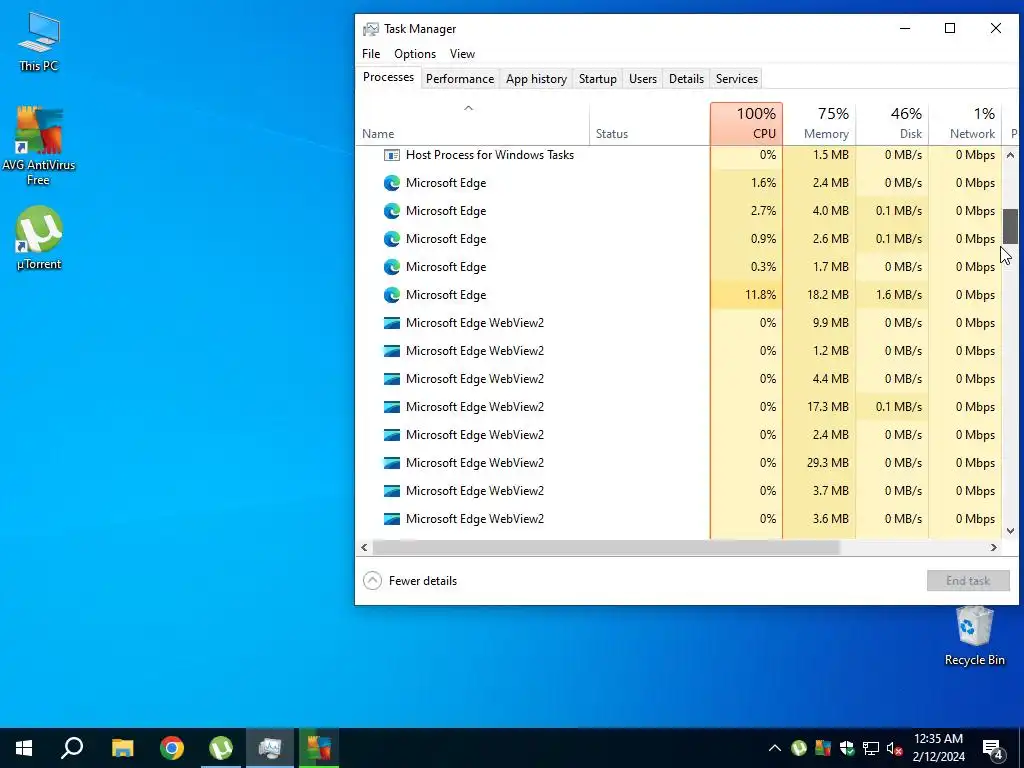Select WebView2 row with 3.7 MB memory
Image resolution: width=1024 pixels, height=768 pixels.
tap(679, 491)
